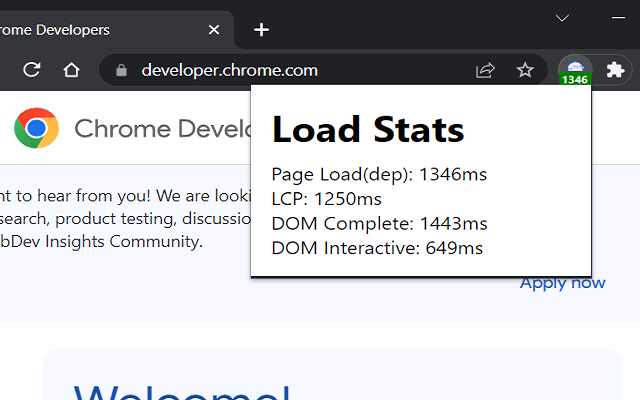Reload the page with the refresh icon
Screen dimensions: 640x400
point(31,70)
